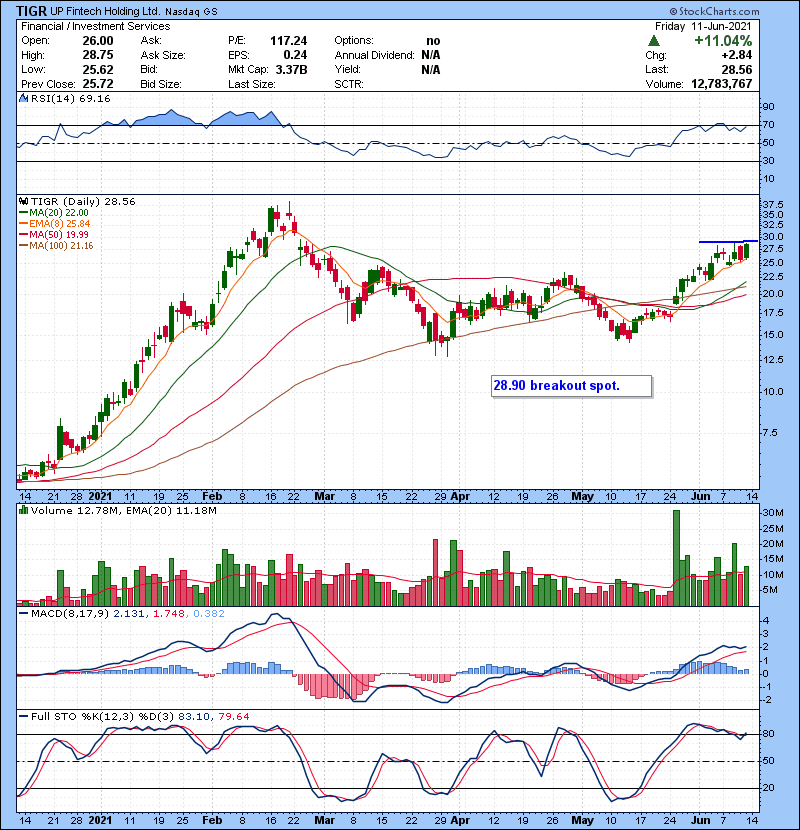Click the 30M volume axis label
Image resolution: width=800 pixels, height=830 pixels.
tap(773, 512)
